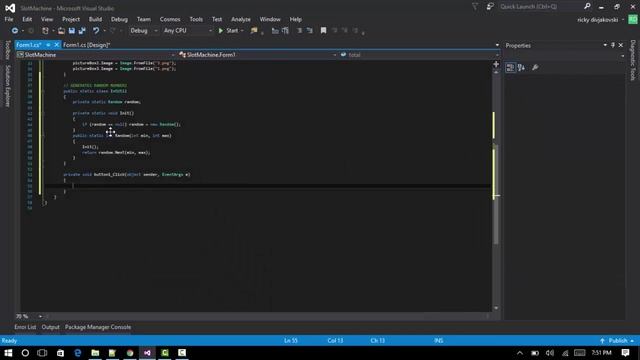Expand the Start button dropdown arrow
Viewport: 640px width, 360px height.
point(242,31)
